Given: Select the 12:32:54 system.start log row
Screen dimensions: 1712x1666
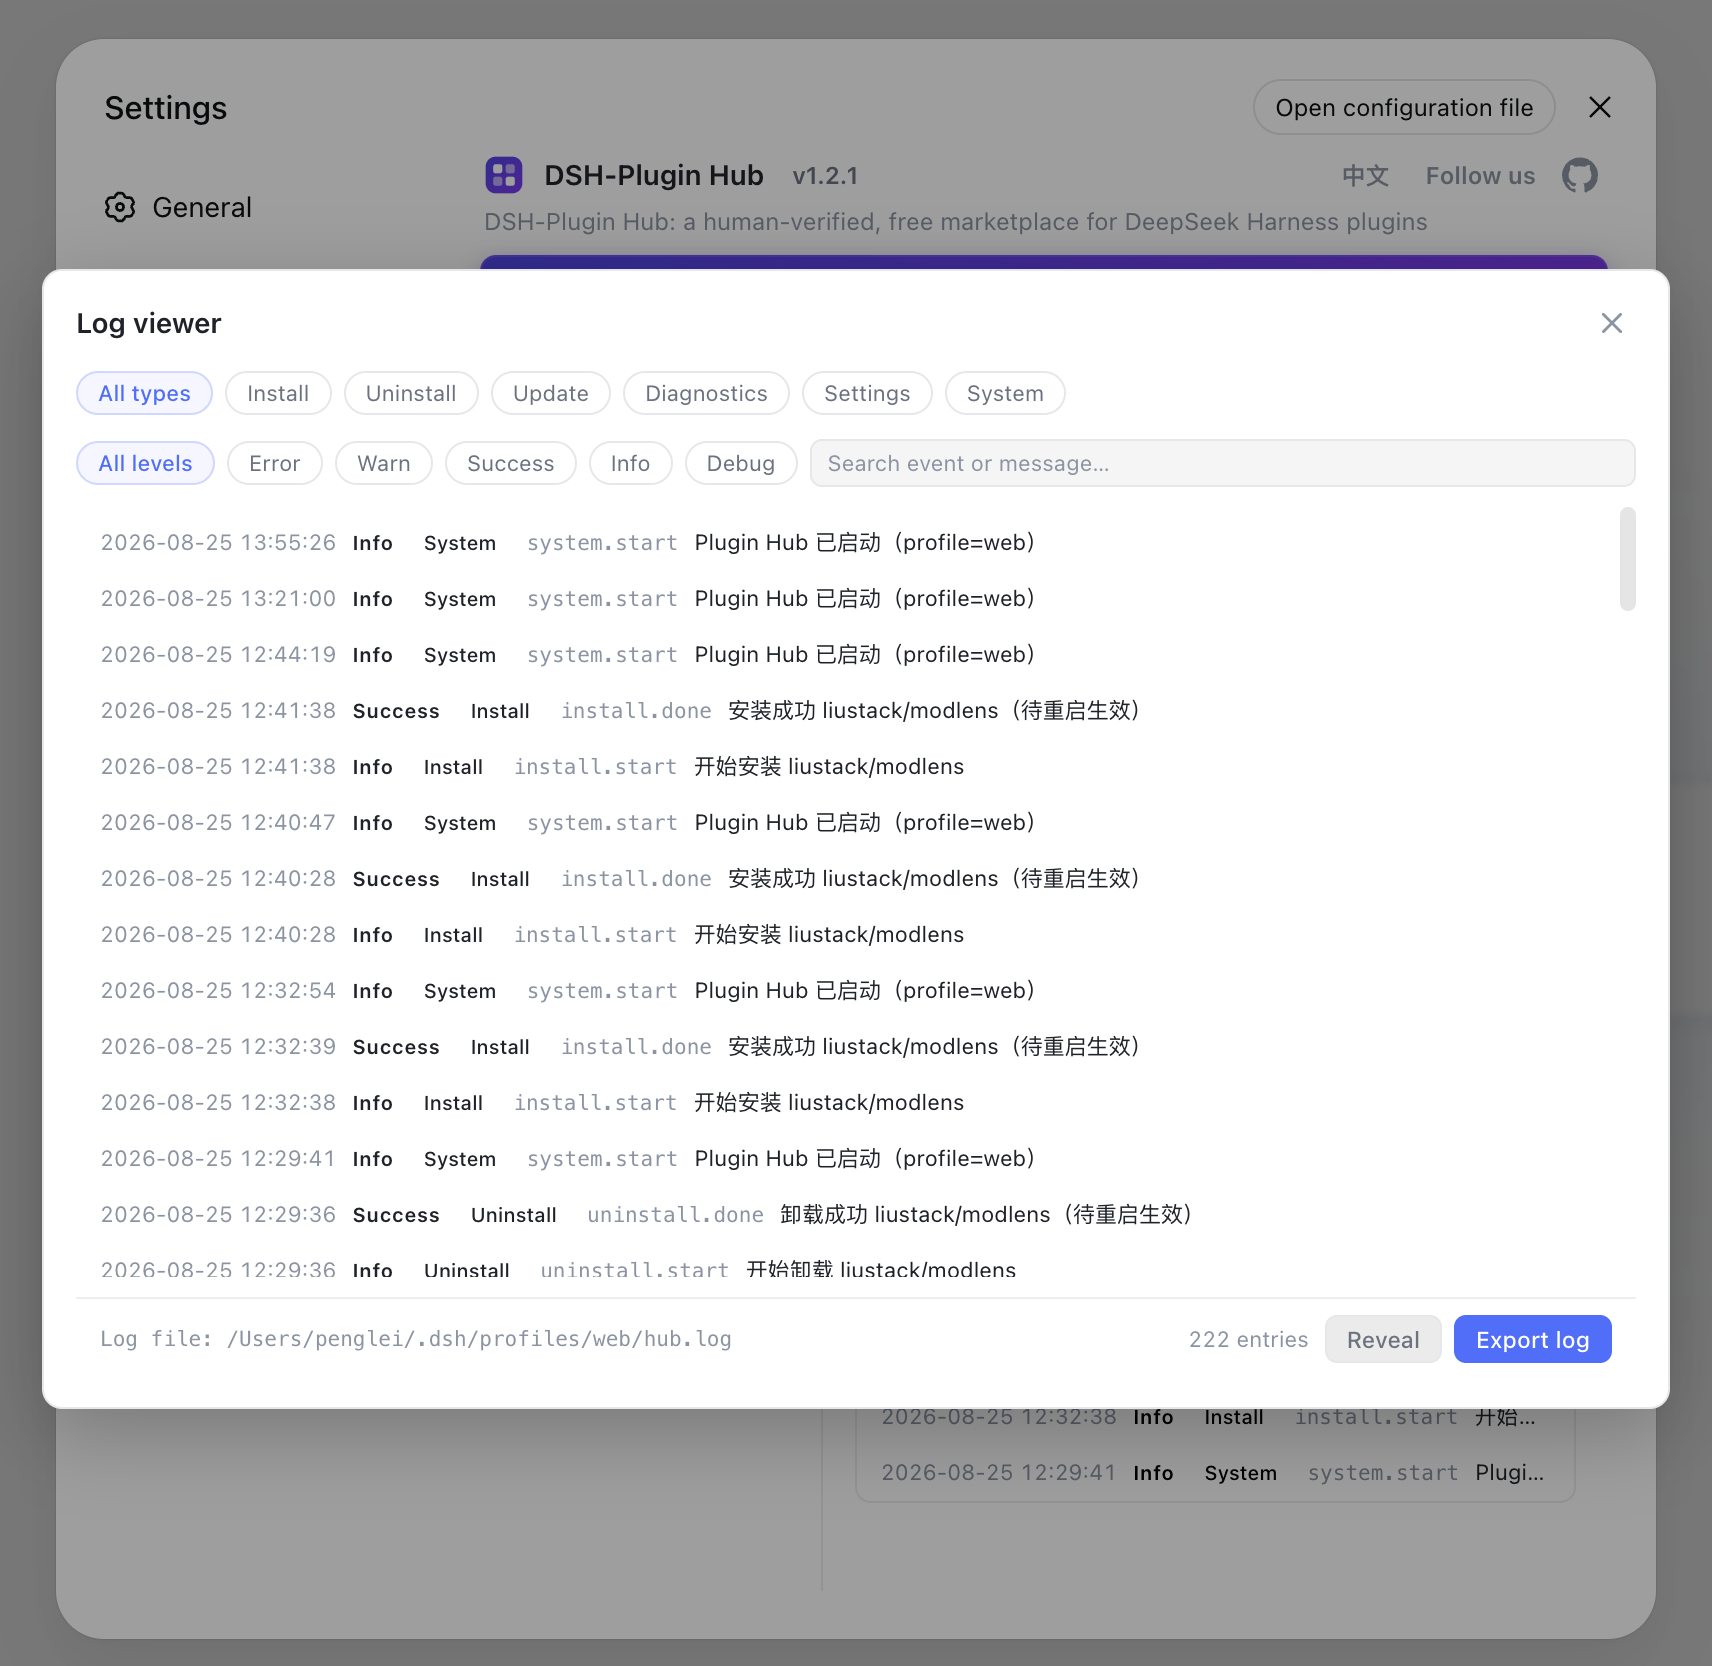Looking at the screenshot, I should point(846,990).
